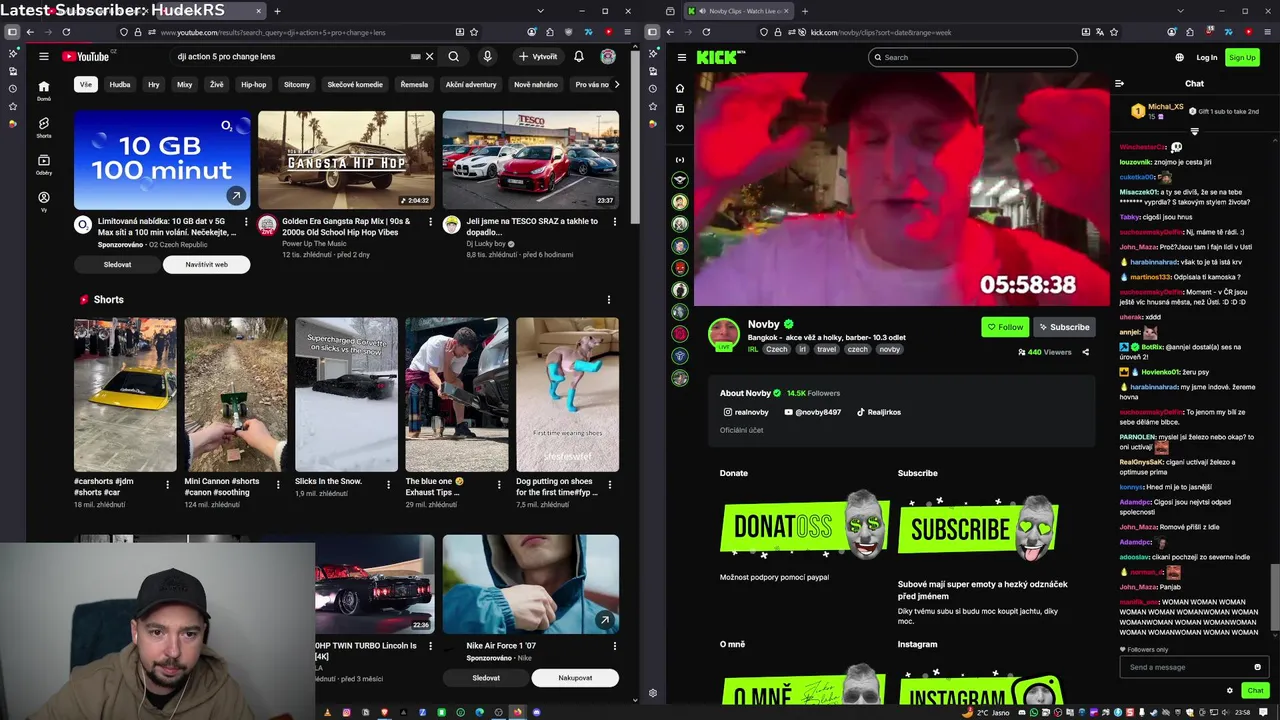Collapse the Kick chat panel
This screenshot has width=1280, height=720.
(x=1119, y=83)
